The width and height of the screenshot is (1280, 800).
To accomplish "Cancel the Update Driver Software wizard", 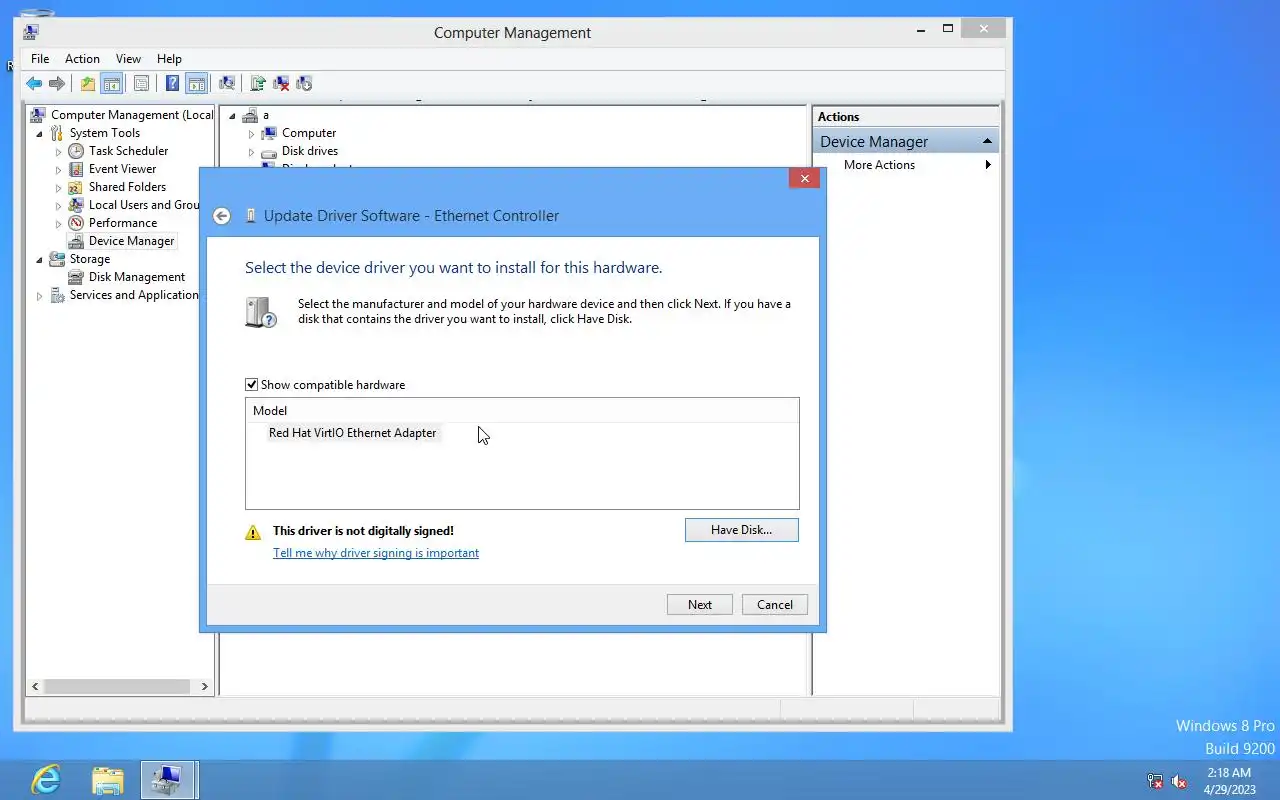I will point(775,605).
